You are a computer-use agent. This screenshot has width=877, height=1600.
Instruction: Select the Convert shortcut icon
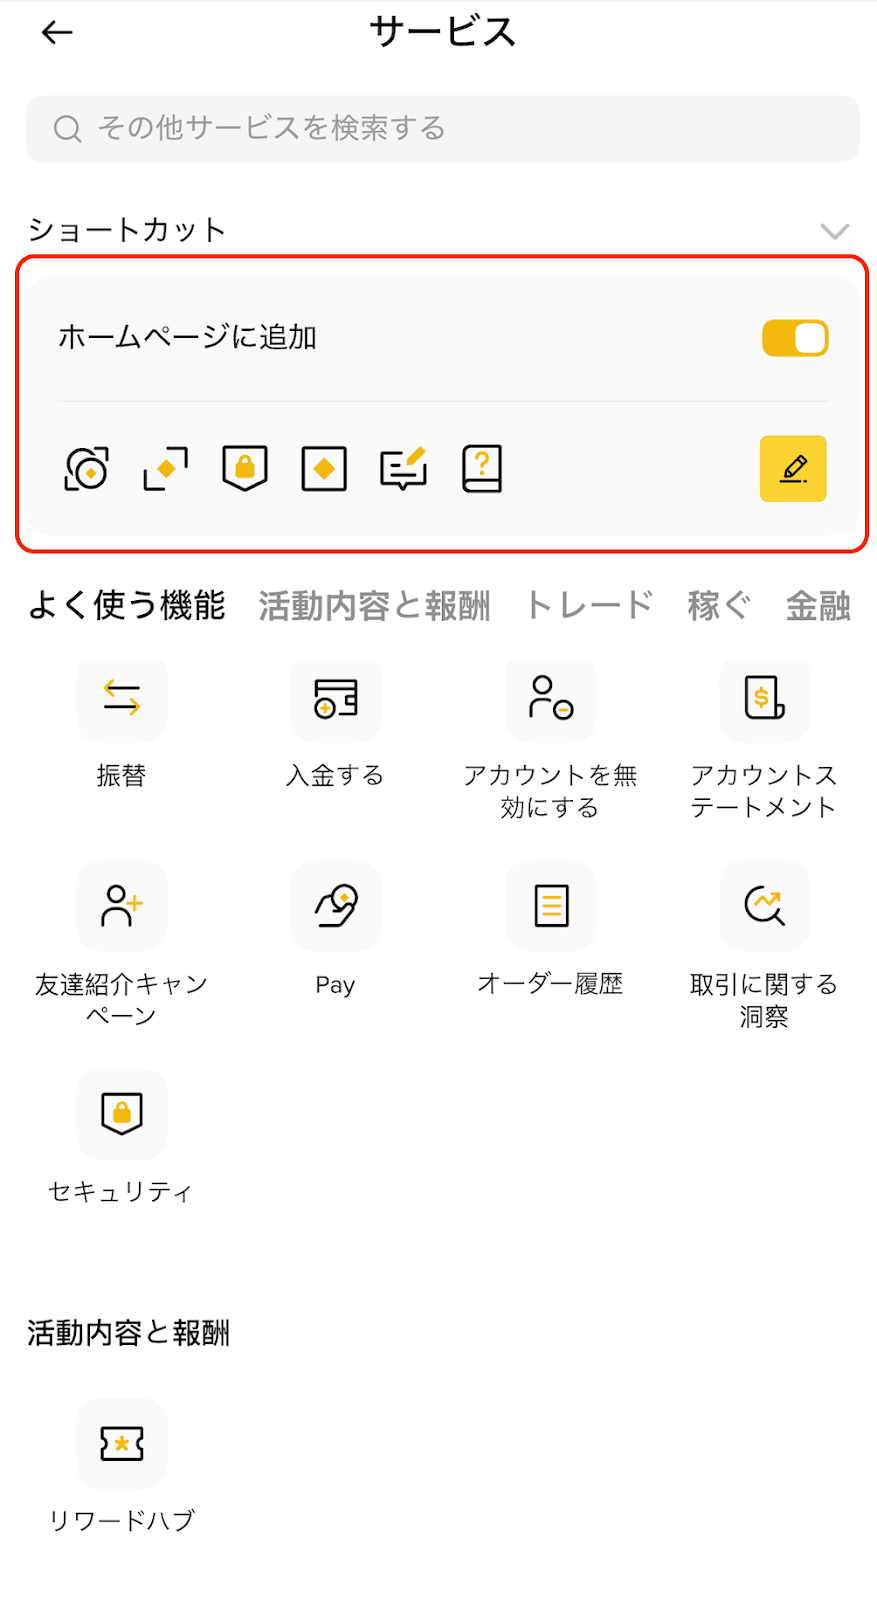coord(85,468)
